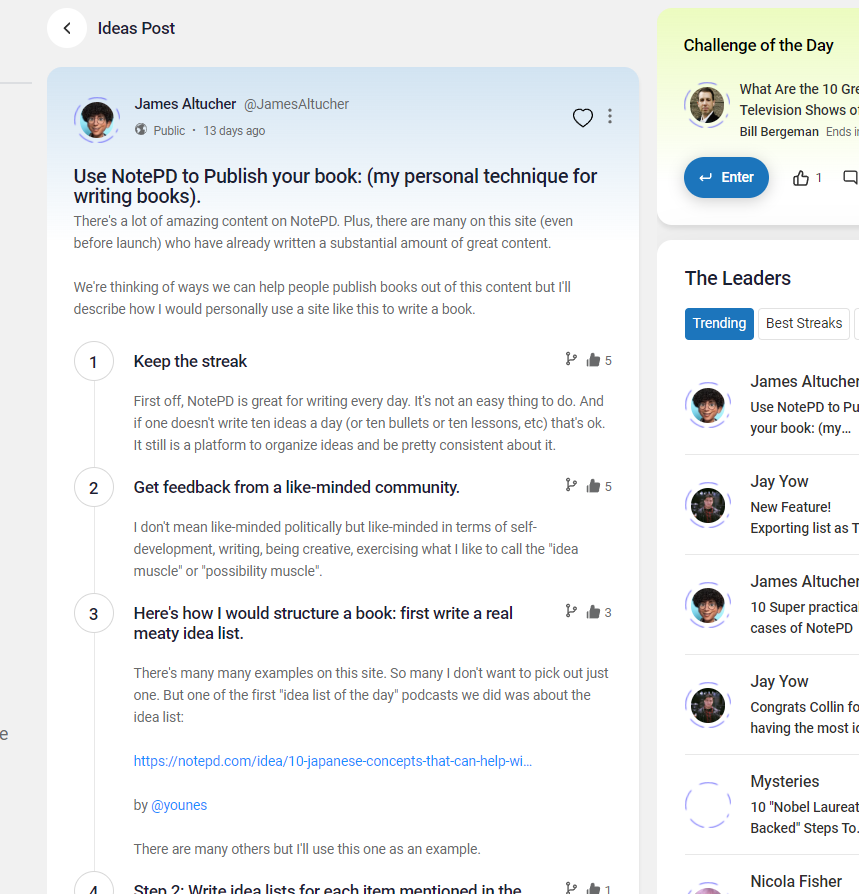Like the post with the heart icon
The height and width of the screenshot is (894, 859).
[583, 117]
